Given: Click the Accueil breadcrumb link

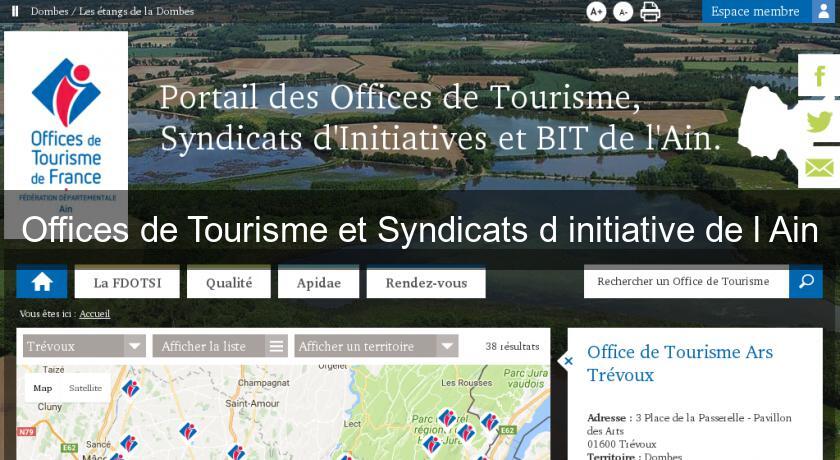Looking at the screenshot, I should pyautogui.click(x=95, y=314).
